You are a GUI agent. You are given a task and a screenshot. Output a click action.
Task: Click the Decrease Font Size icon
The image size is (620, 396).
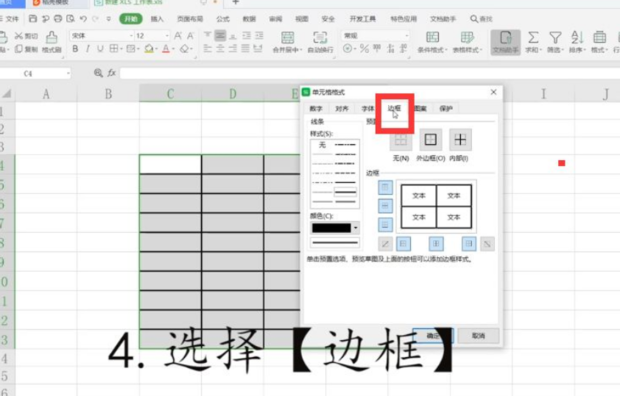click(x=191, y=36)
